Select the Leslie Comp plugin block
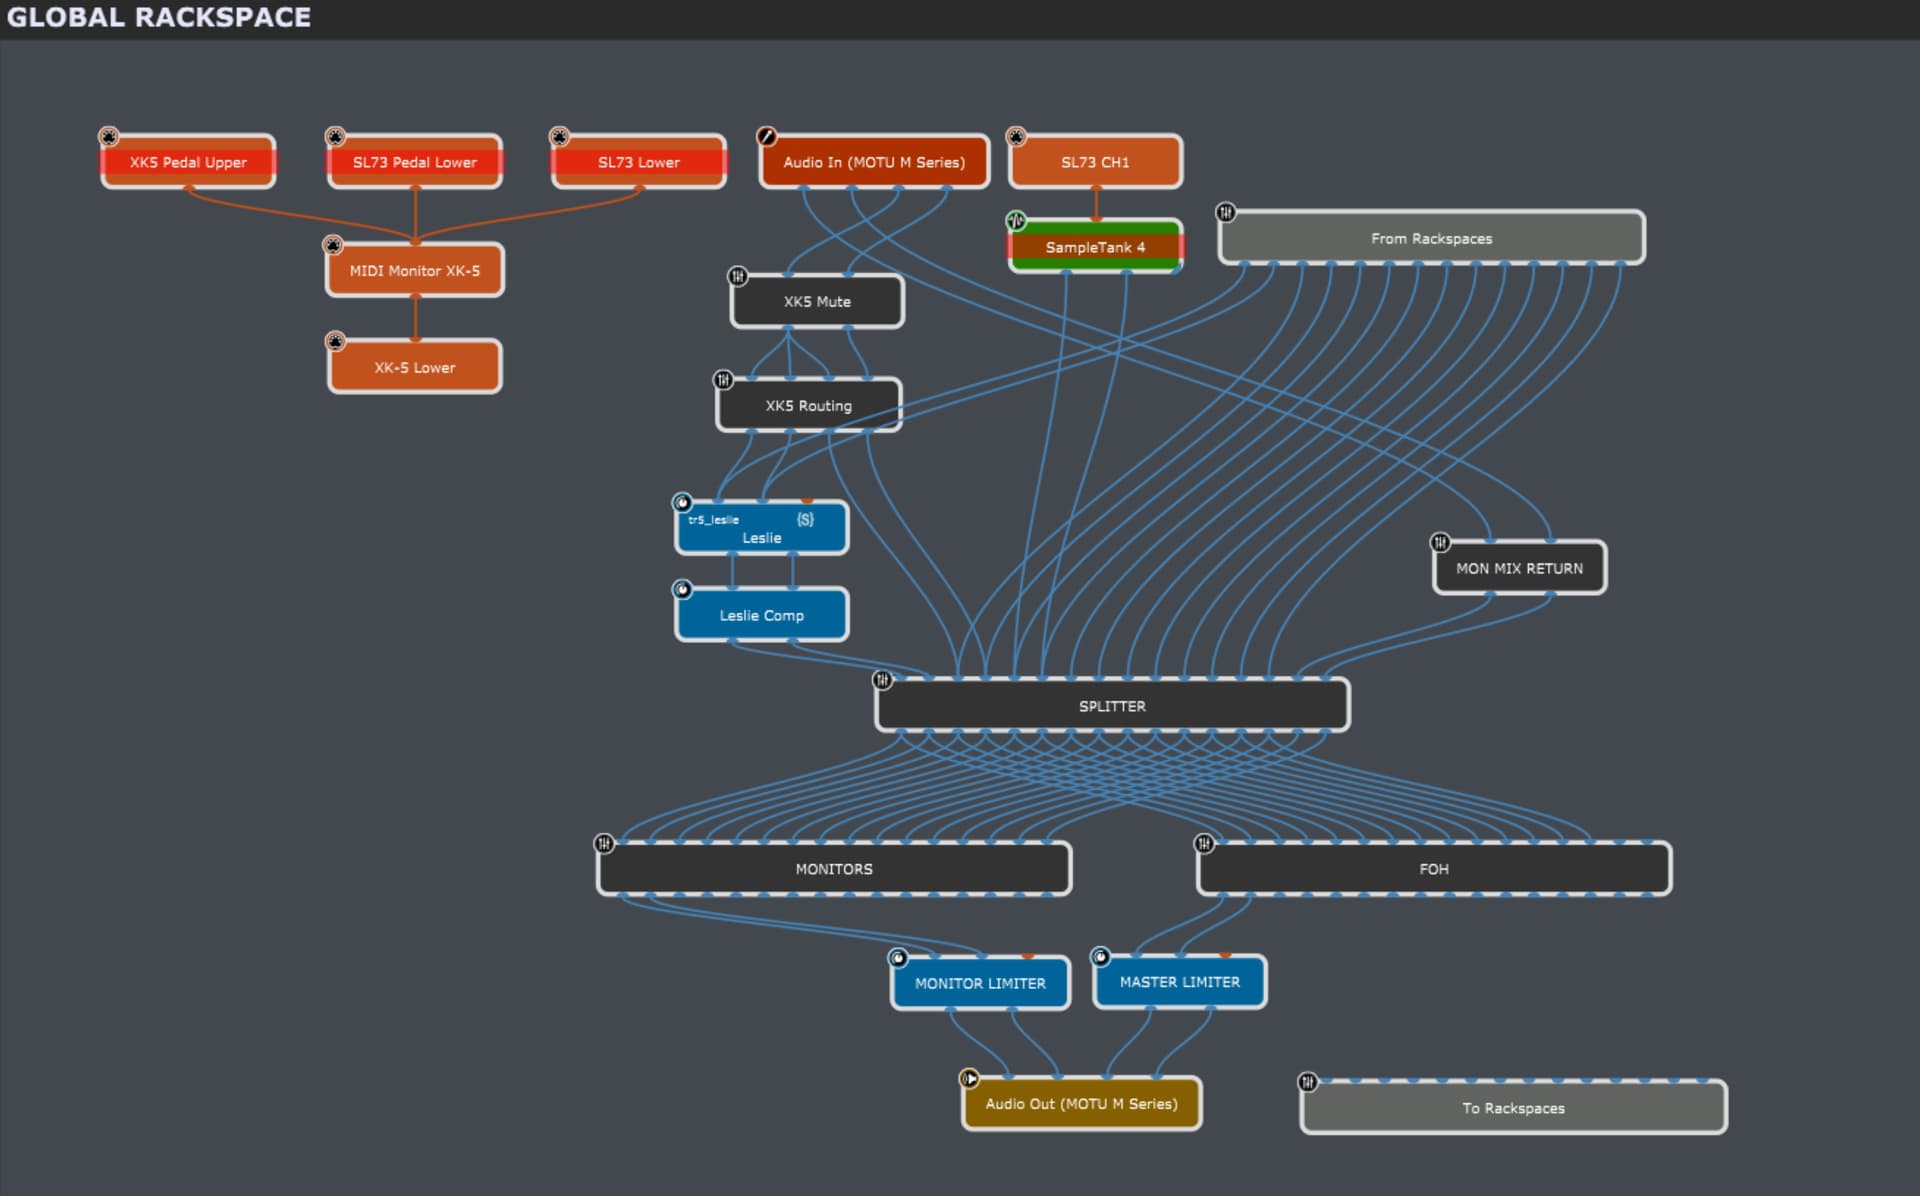 coord(761,615)
